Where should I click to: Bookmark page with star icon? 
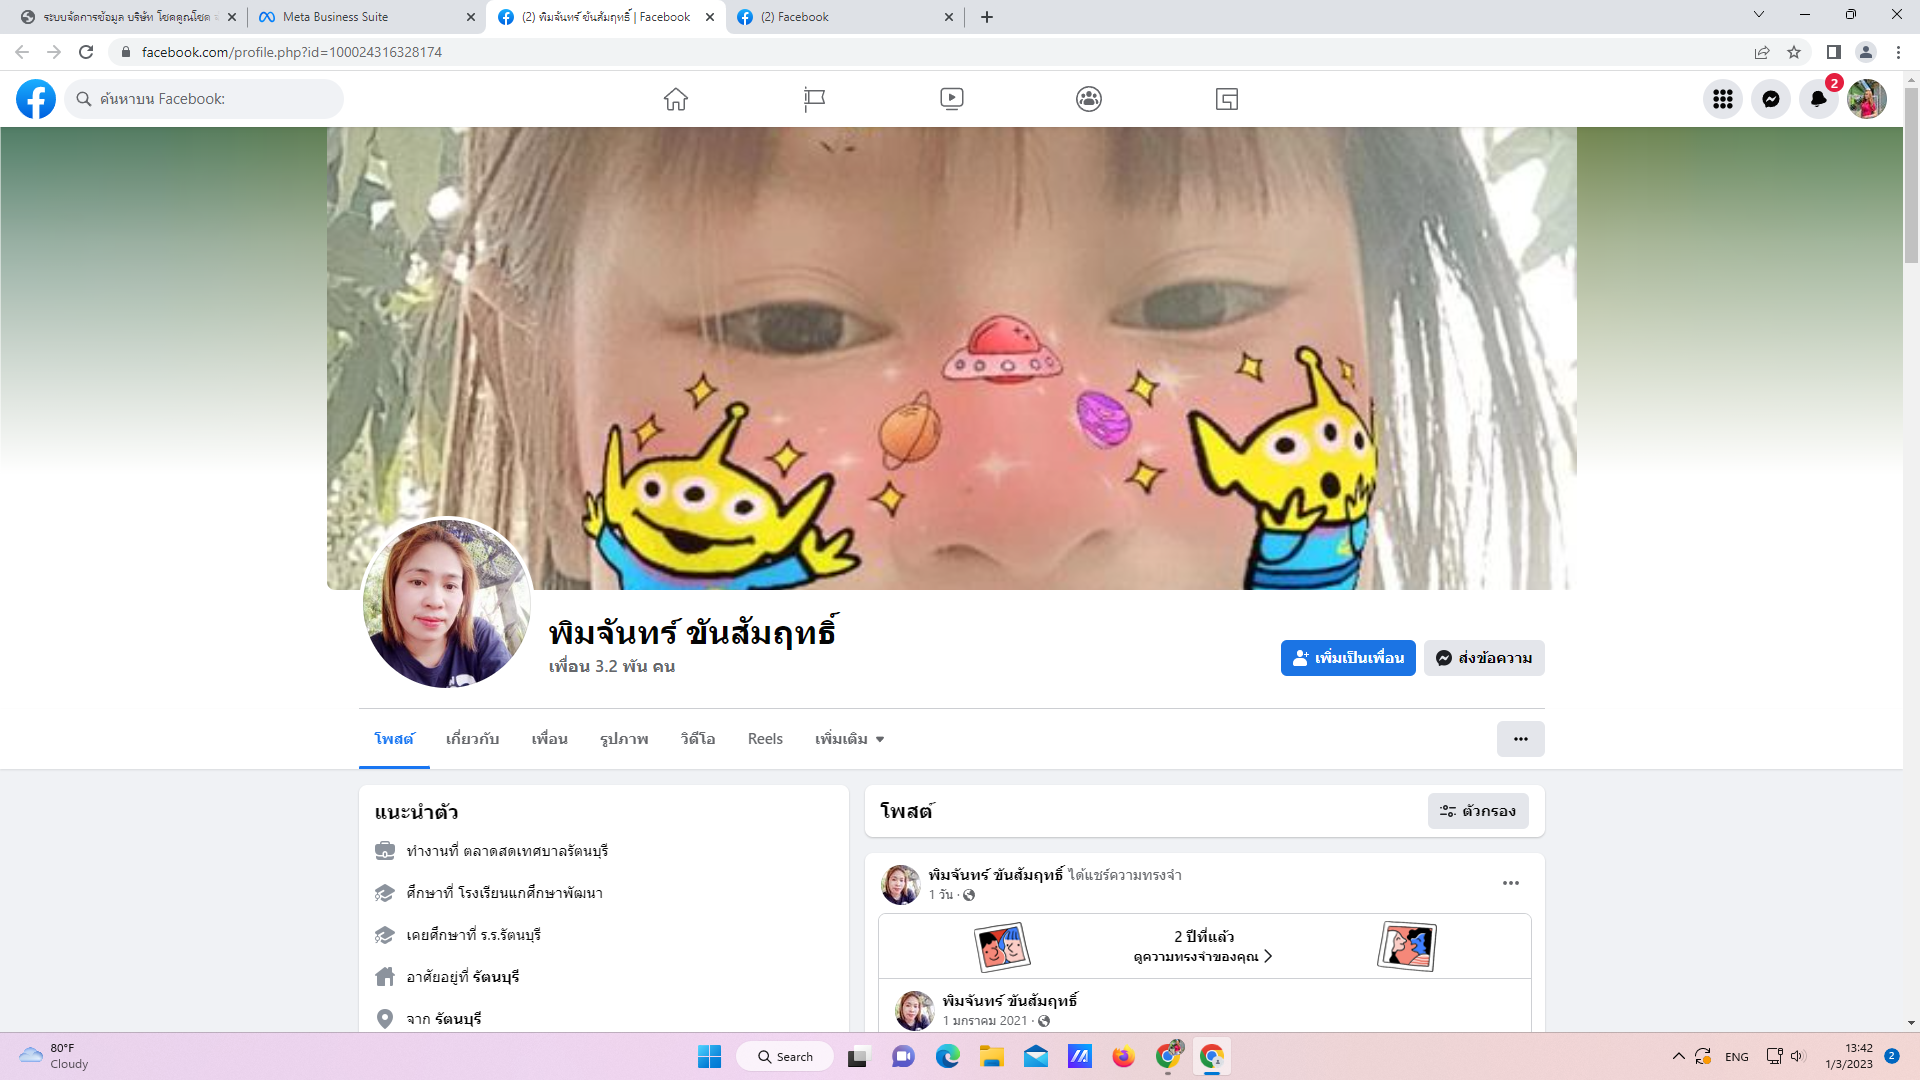pos(1794,52)
